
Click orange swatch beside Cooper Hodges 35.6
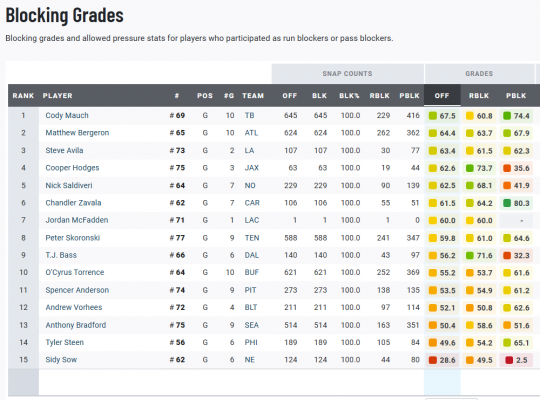click(x=507, y=168)
